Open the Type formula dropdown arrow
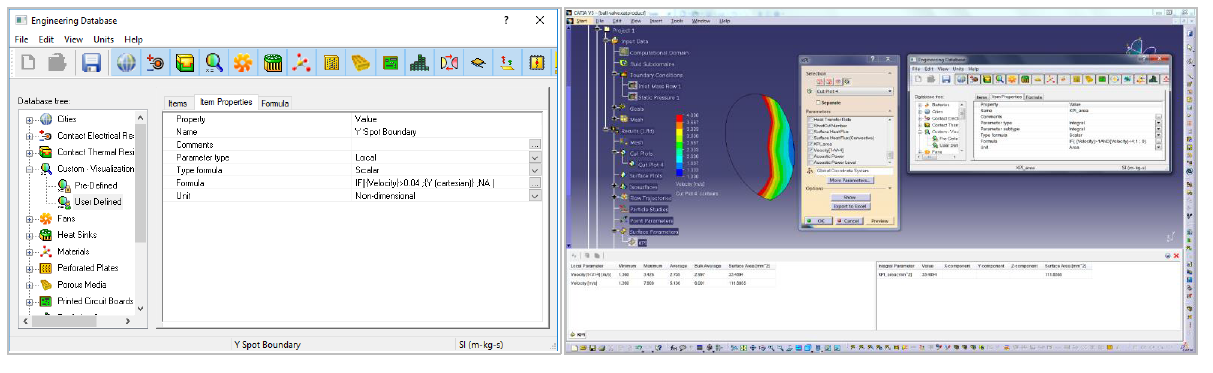 [x=535, y=171]
